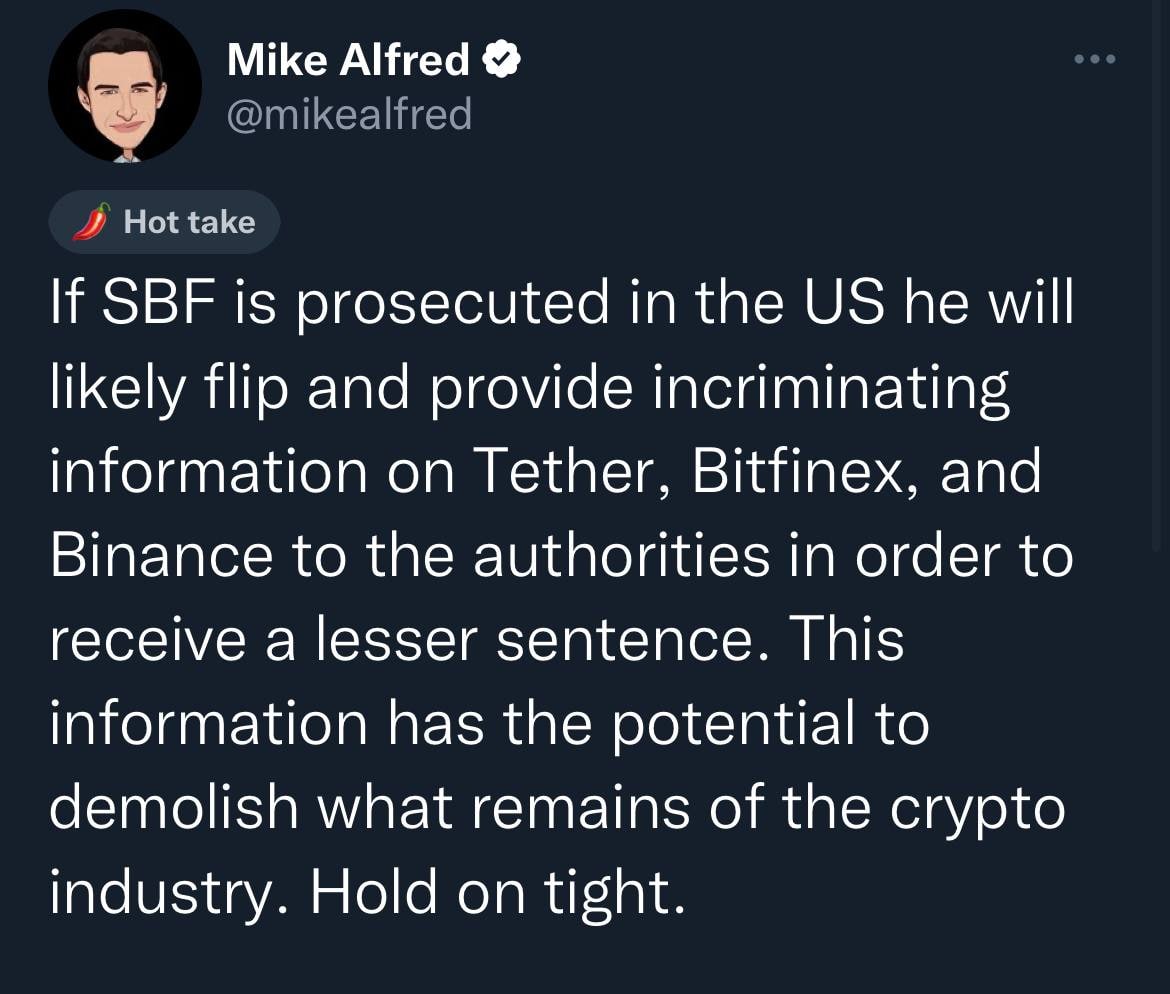Click the Mike Alfred display name
The height and width of the screenshot is (994, 1170).
[x=347, y=61]
